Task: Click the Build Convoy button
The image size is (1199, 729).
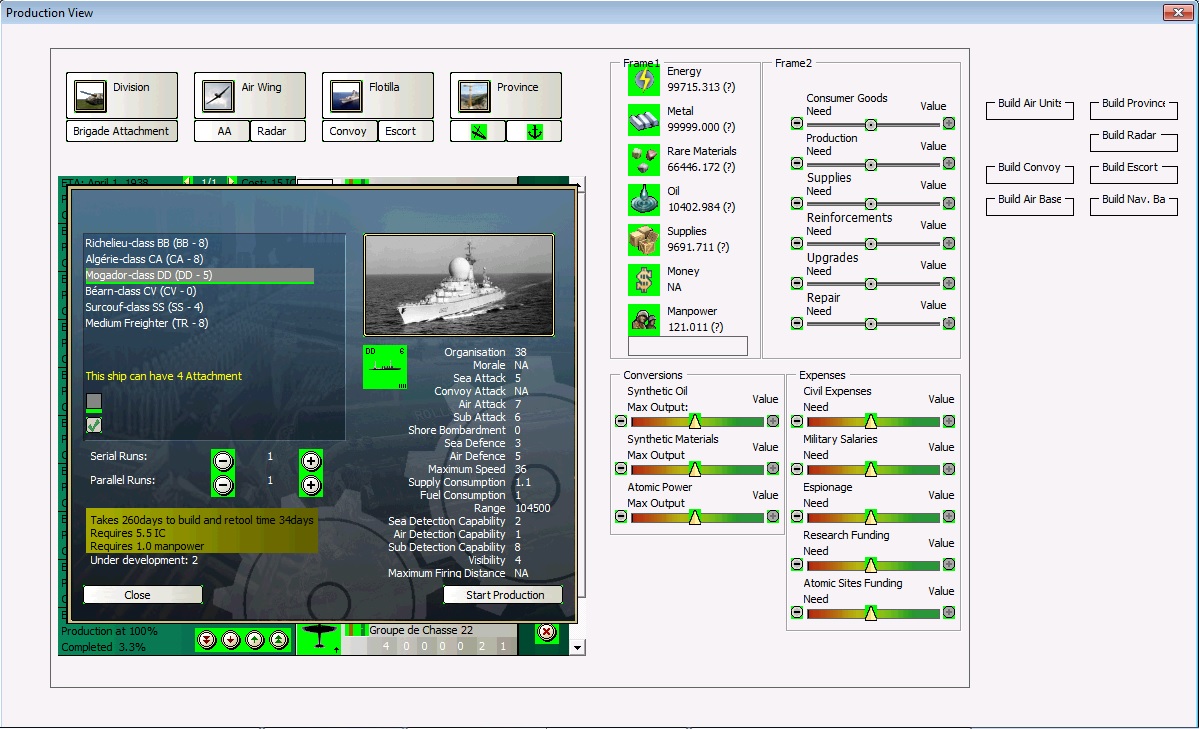Action: 1029,174
